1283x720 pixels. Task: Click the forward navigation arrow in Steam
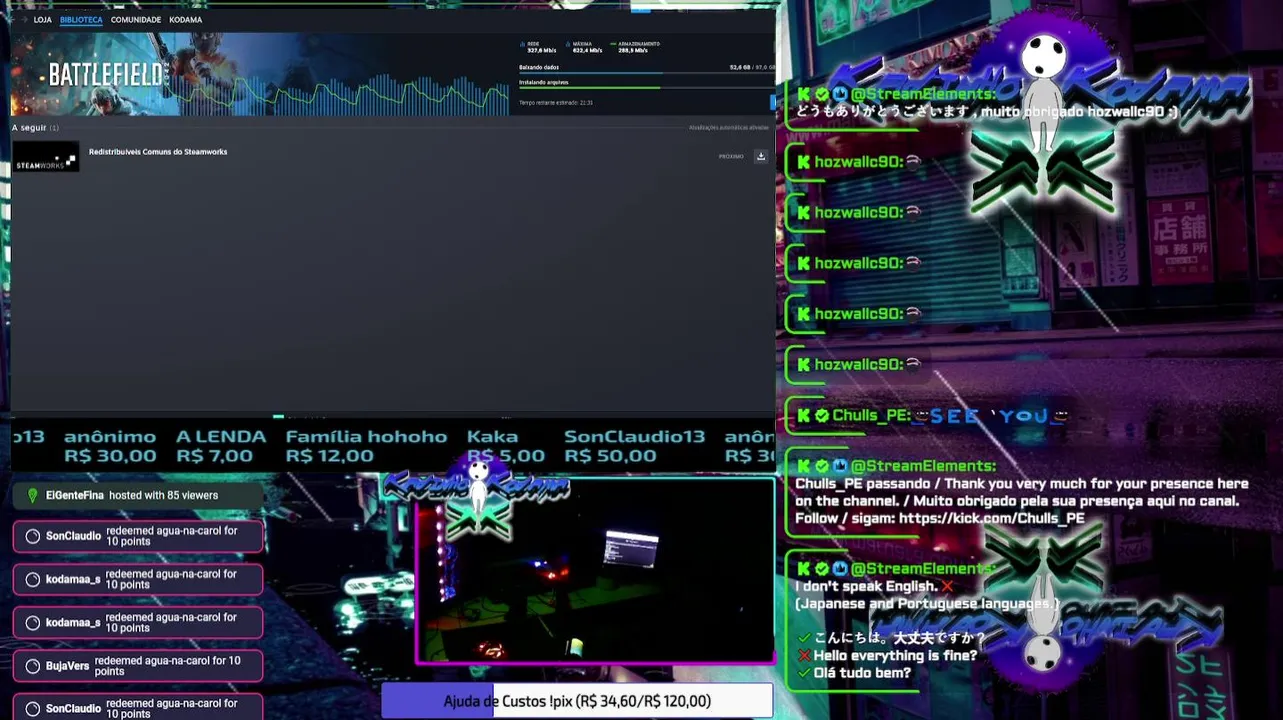pyautogui.click(x=24, y=20)
